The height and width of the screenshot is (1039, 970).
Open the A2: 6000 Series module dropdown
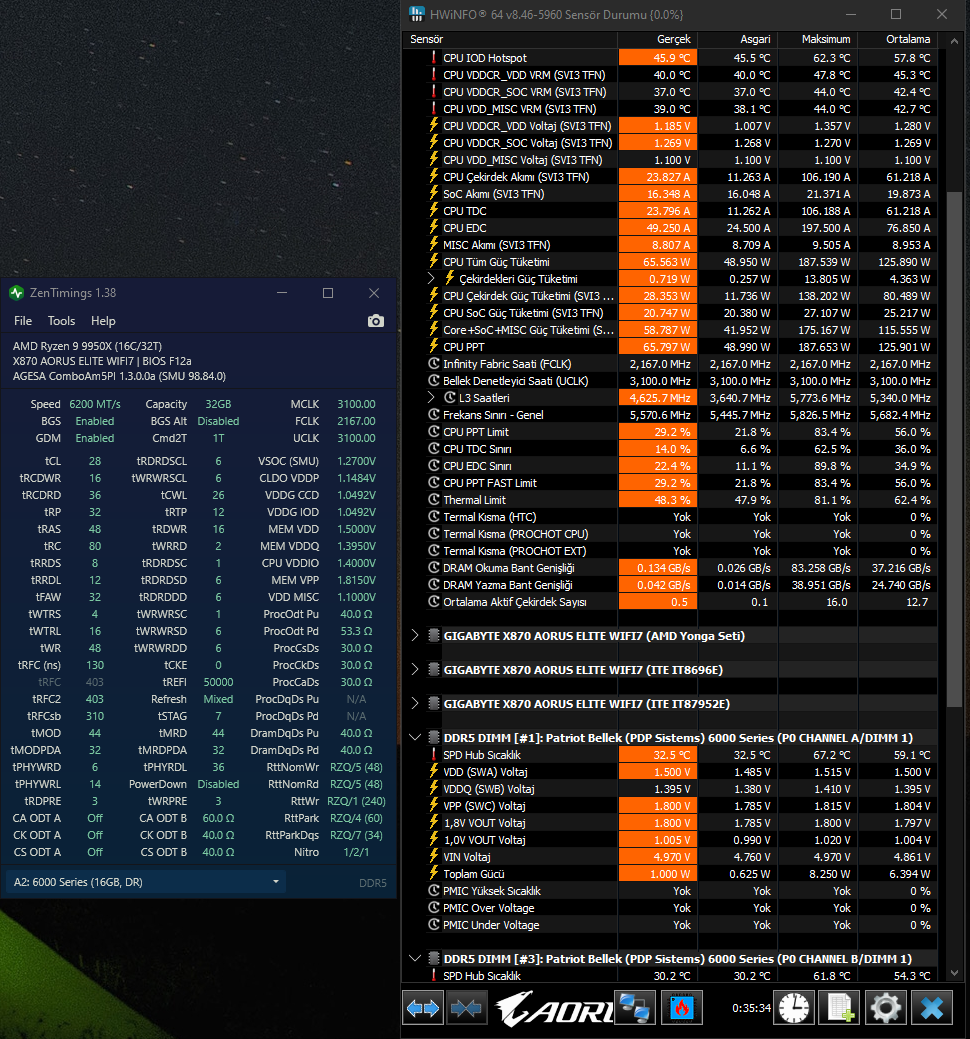click(146, 882)
